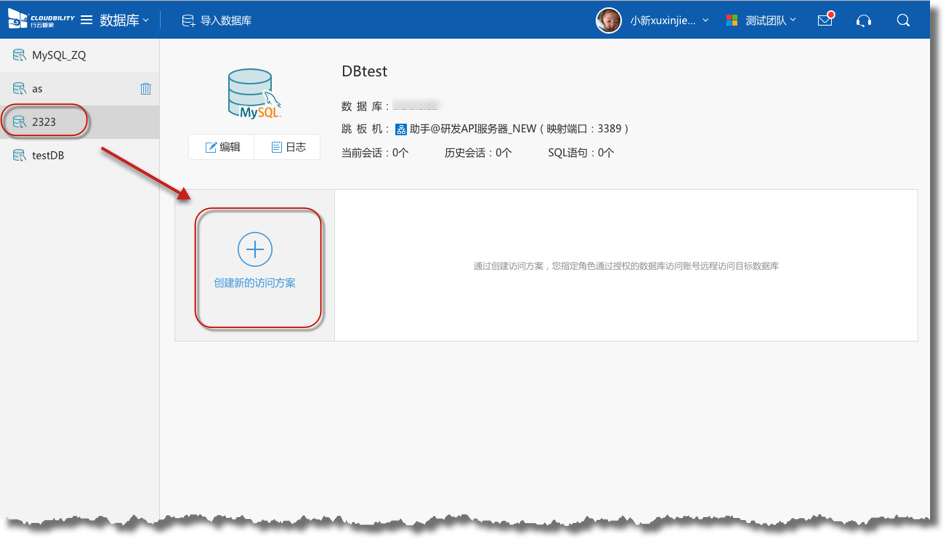Open the 测试团队 team dropdown

click(771, 20)
